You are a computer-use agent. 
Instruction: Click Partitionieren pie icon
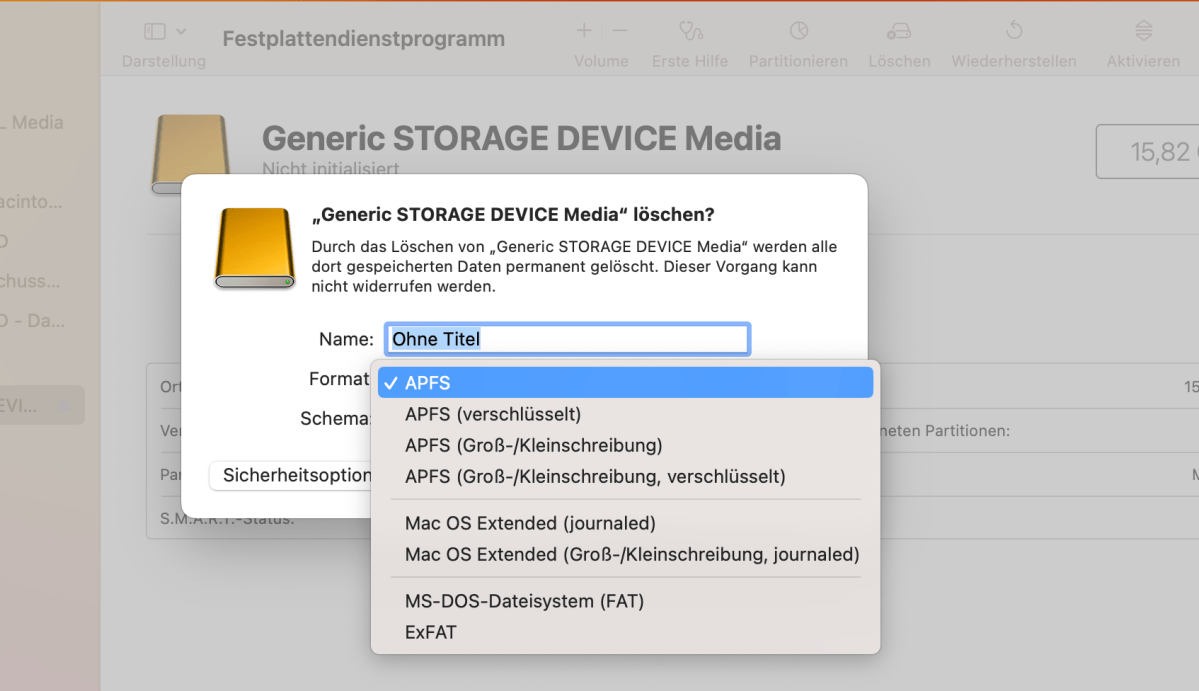(798, 31)
